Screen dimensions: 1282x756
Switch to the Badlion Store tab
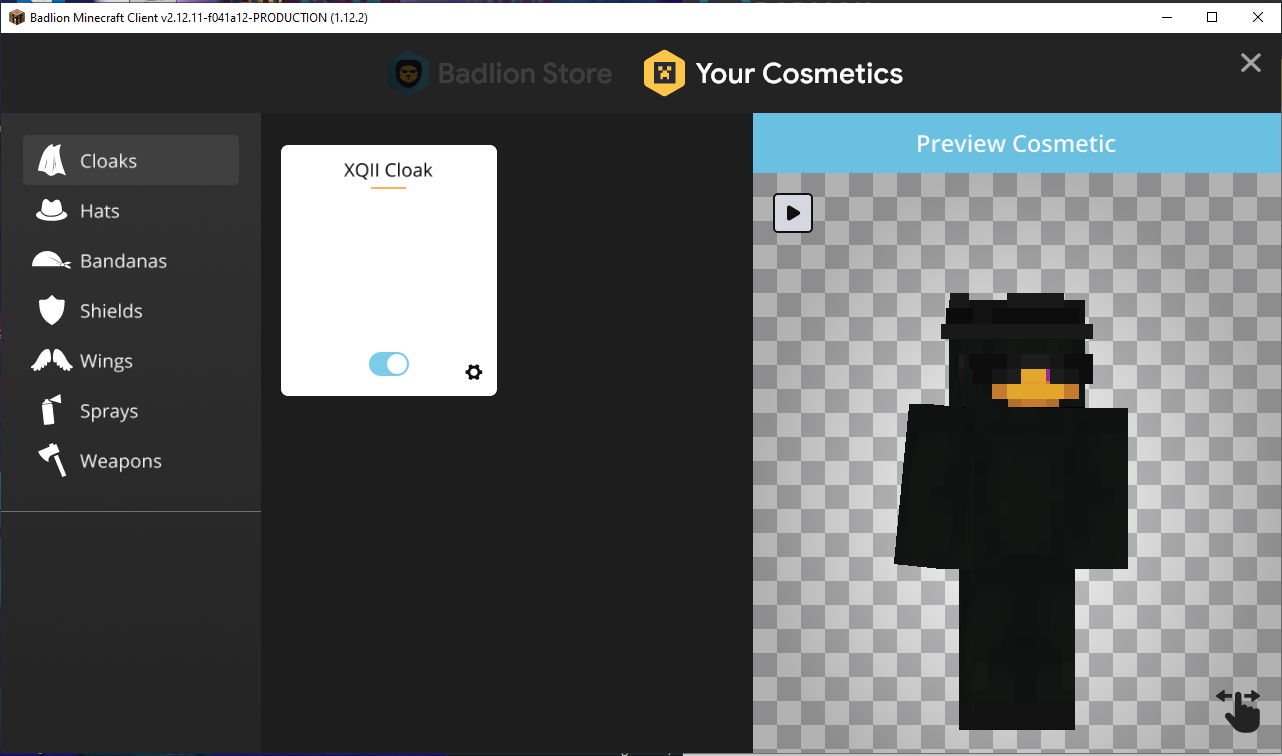(x=500, y=73)
